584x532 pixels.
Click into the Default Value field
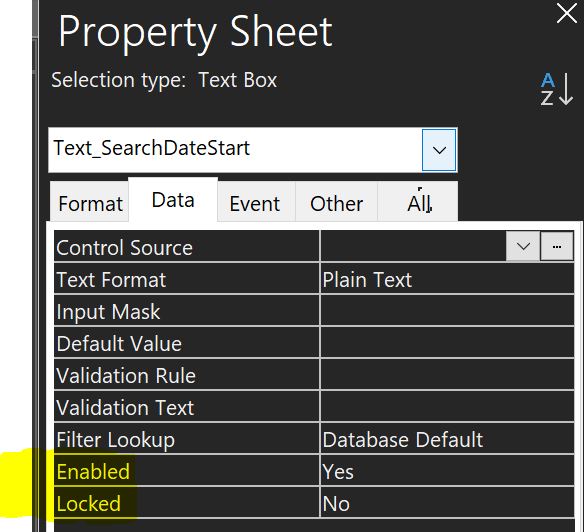click(447, 343)
